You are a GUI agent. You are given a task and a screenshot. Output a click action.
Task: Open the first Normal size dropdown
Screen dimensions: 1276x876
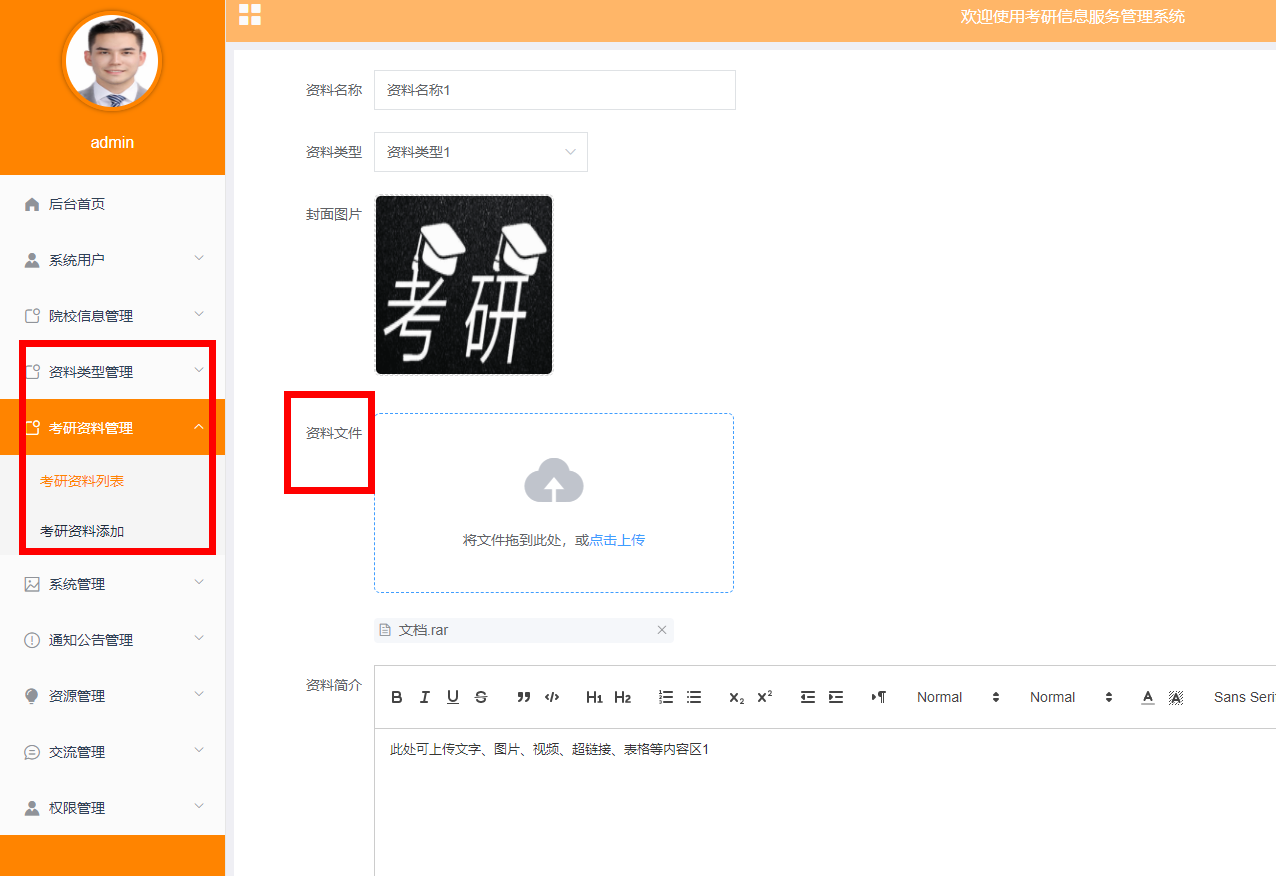958,697
